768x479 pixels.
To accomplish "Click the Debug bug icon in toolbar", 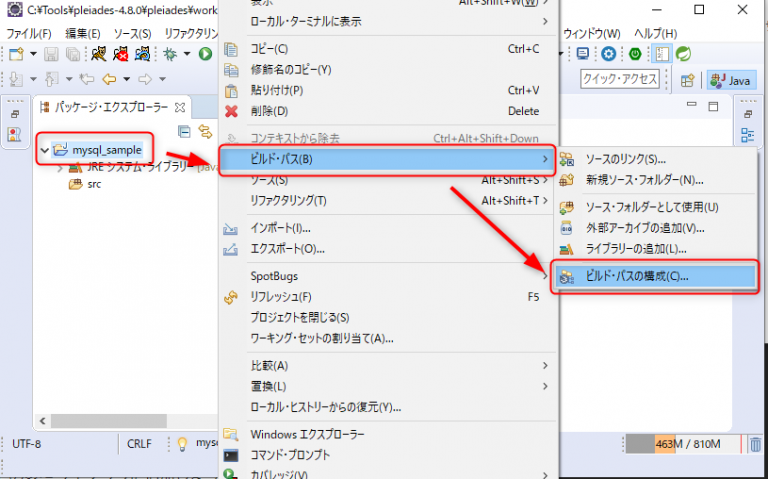I will click(x=171, y=54).
